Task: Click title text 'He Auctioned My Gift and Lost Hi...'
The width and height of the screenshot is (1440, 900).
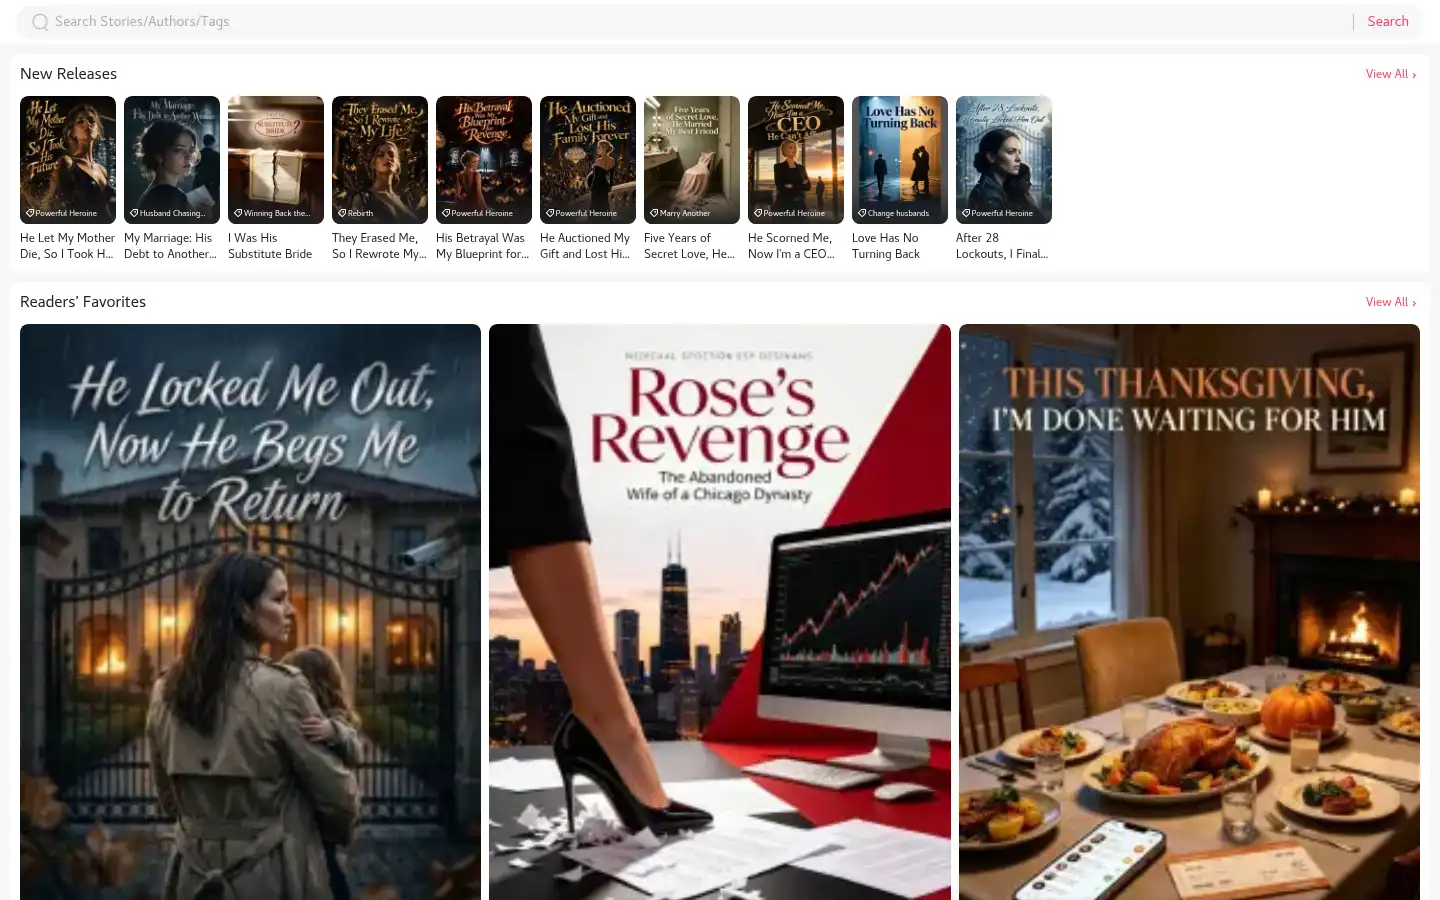Action: pyautogui.click(x=586, y=246)
